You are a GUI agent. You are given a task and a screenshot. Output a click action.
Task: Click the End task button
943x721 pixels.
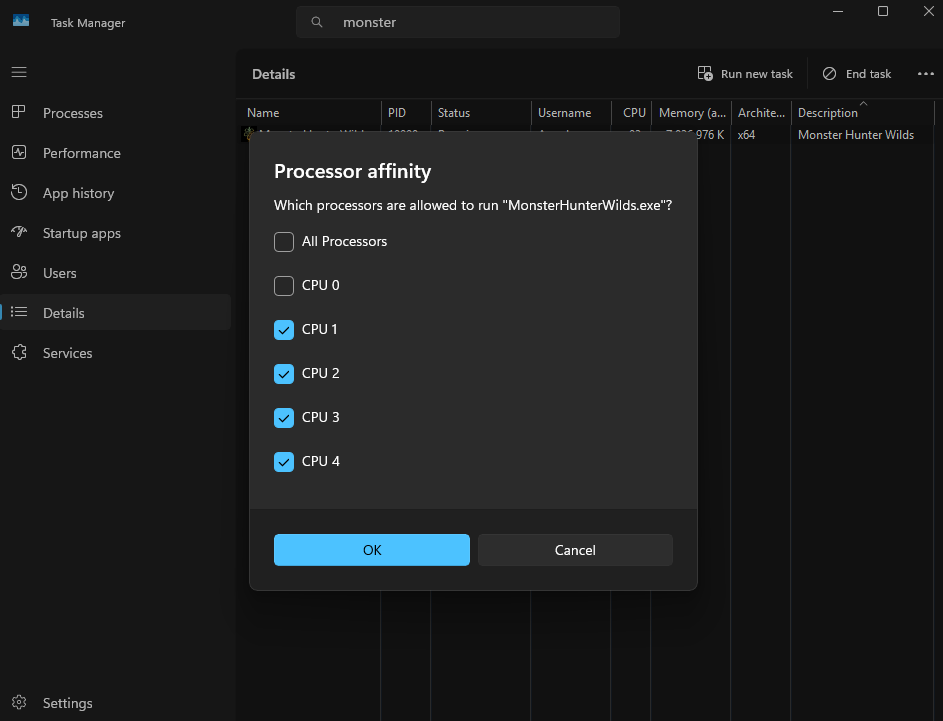click(x=857, y=74)
